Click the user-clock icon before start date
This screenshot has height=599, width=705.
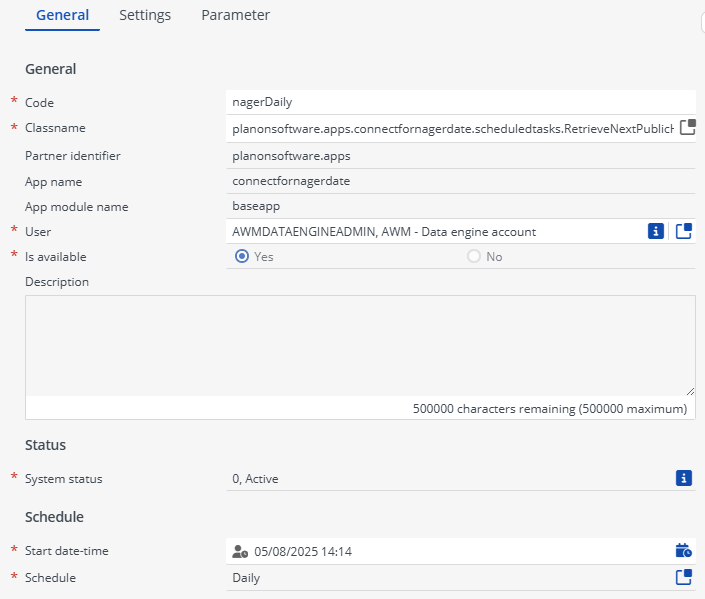(240, 551)
